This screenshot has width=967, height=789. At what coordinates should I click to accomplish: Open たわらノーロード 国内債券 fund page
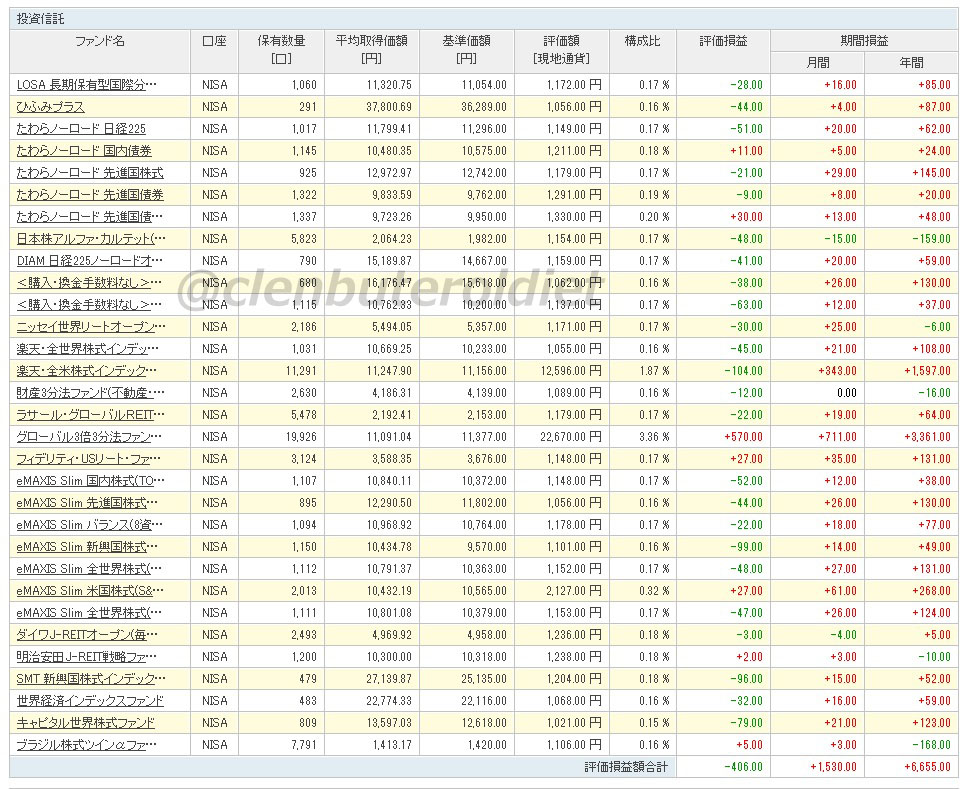point(84,151)
